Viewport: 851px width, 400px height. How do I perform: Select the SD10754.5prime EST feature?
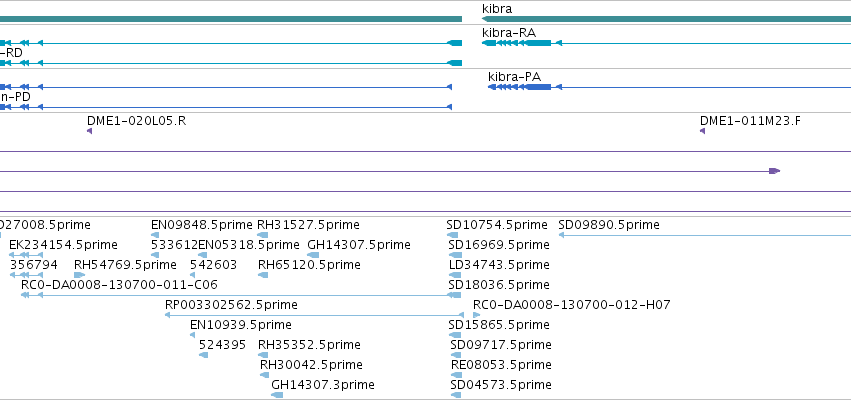[x=453, y=234]
